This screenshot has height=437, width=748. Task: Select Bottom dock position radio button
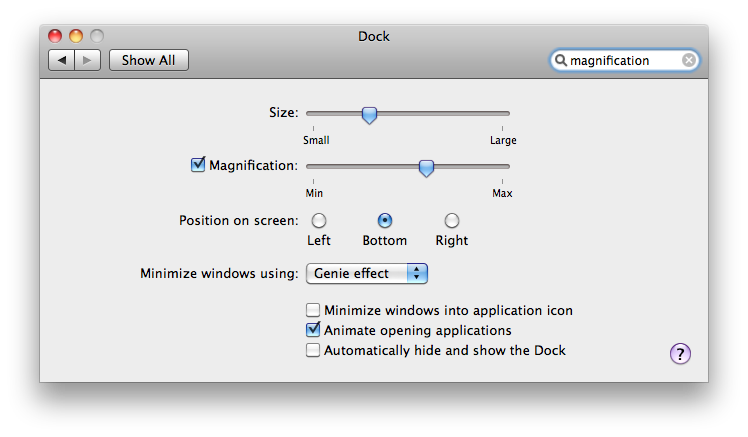tap(385, 220)
